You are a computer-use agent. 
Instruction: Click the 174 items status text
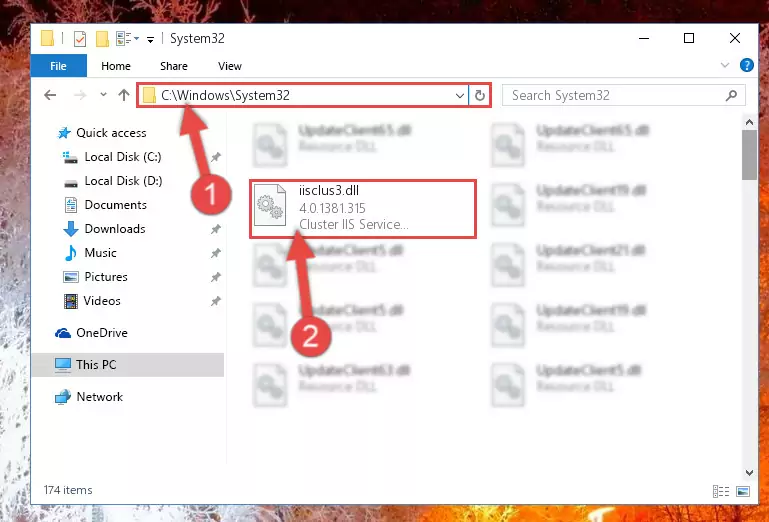pyautogui.click(x=68, y=490)
